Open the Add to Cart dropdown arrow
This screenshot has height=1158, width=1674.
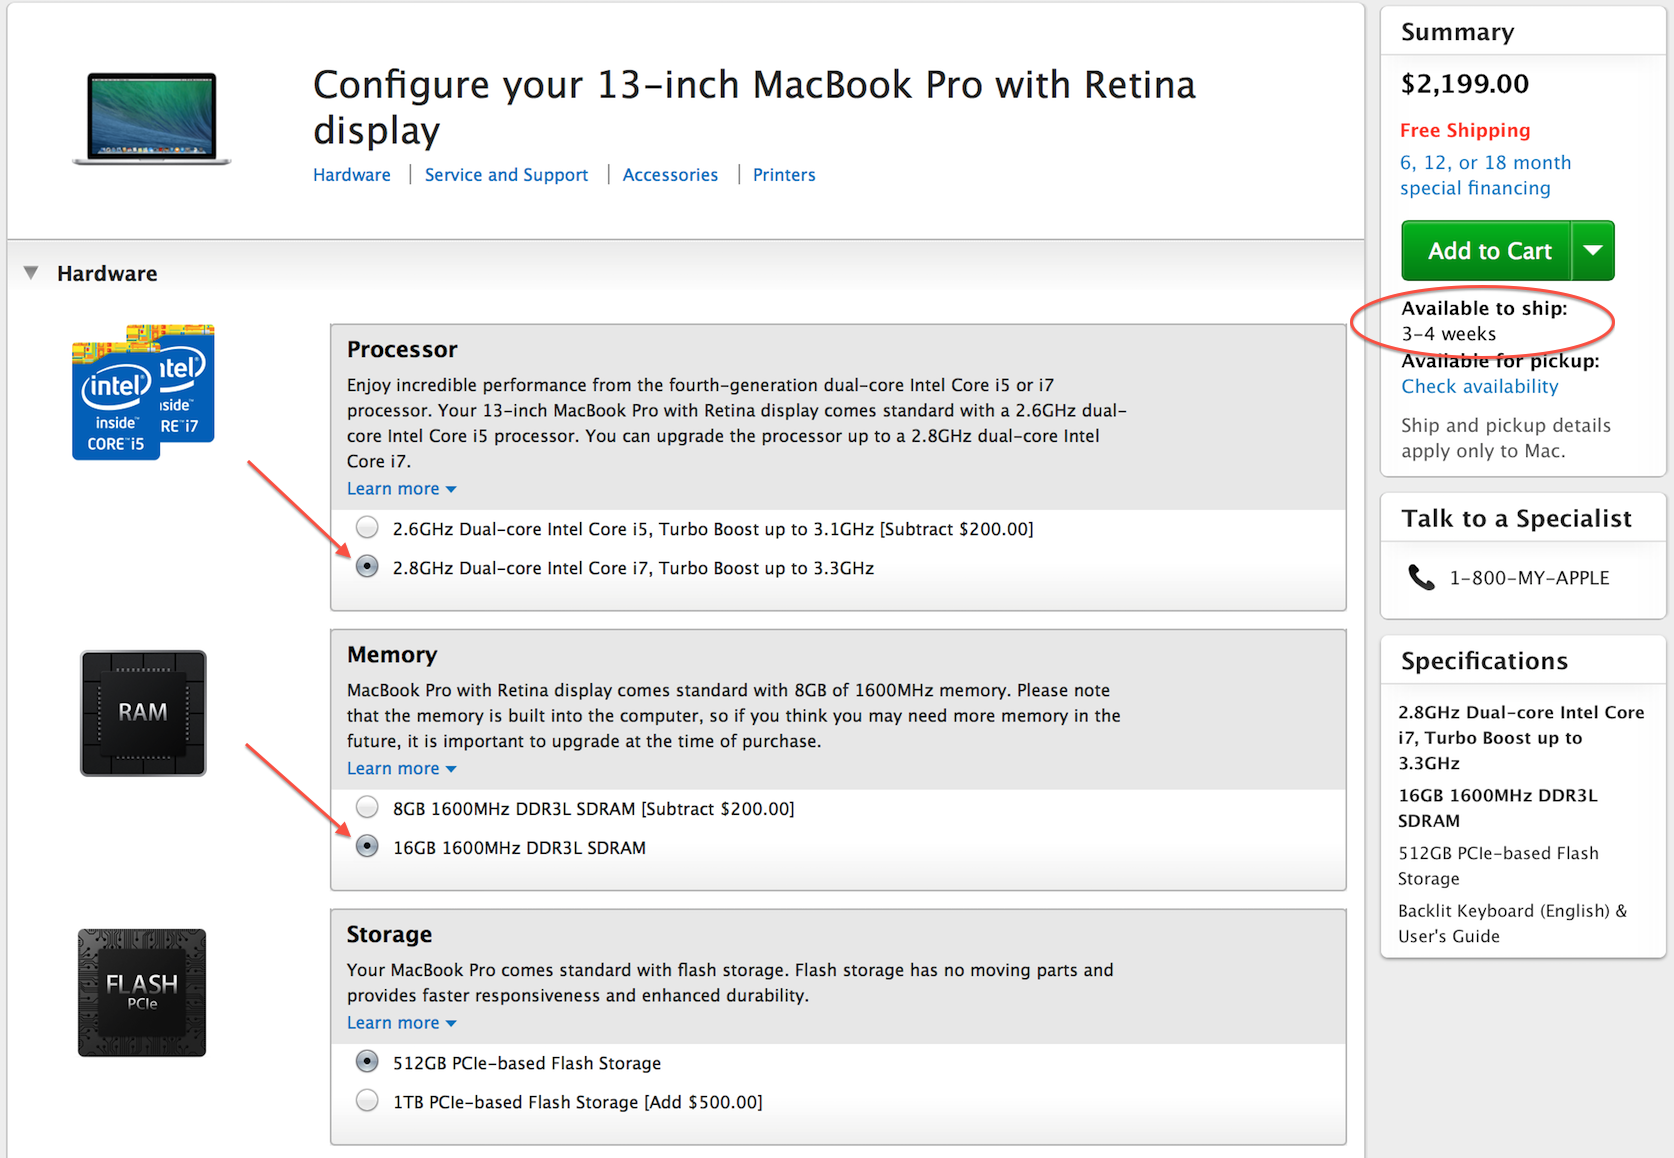coord(1593,250)
